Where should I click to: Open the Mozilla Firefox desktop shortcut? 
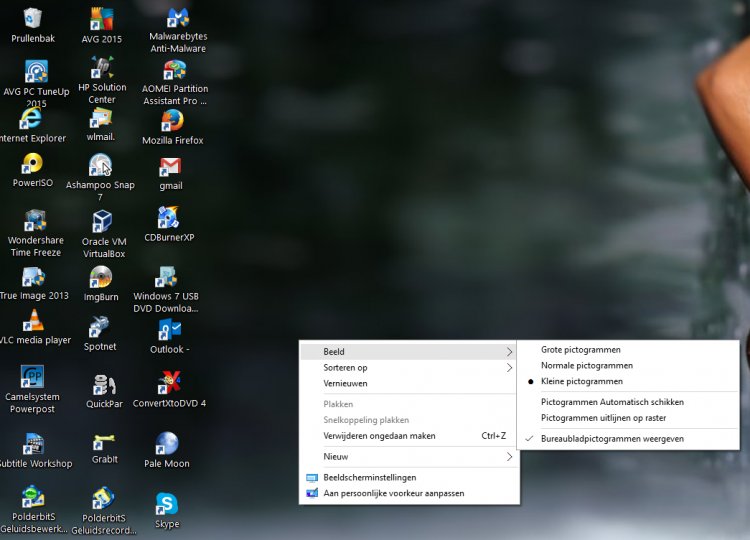(x=172, y=122)
